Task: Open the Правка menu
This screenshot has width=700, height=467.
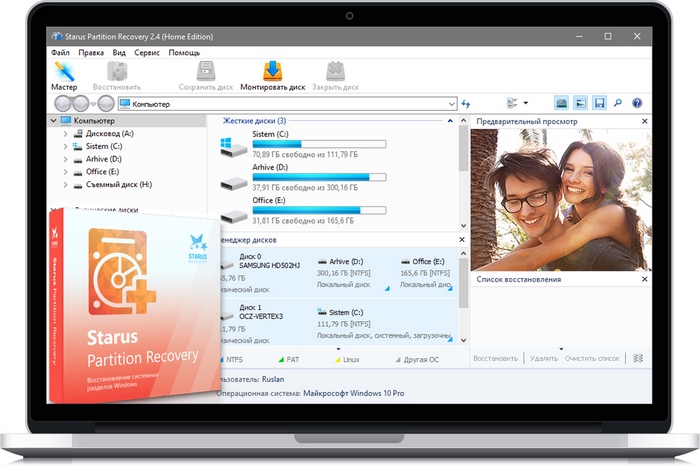Action: (91, 52)
